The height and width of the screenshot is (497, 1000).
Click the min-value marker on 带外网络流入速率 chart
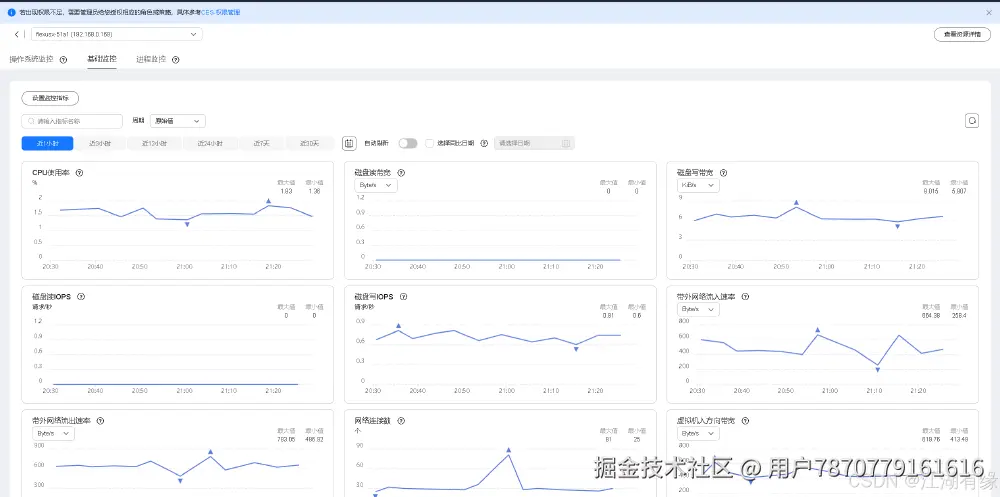(878, 369)
